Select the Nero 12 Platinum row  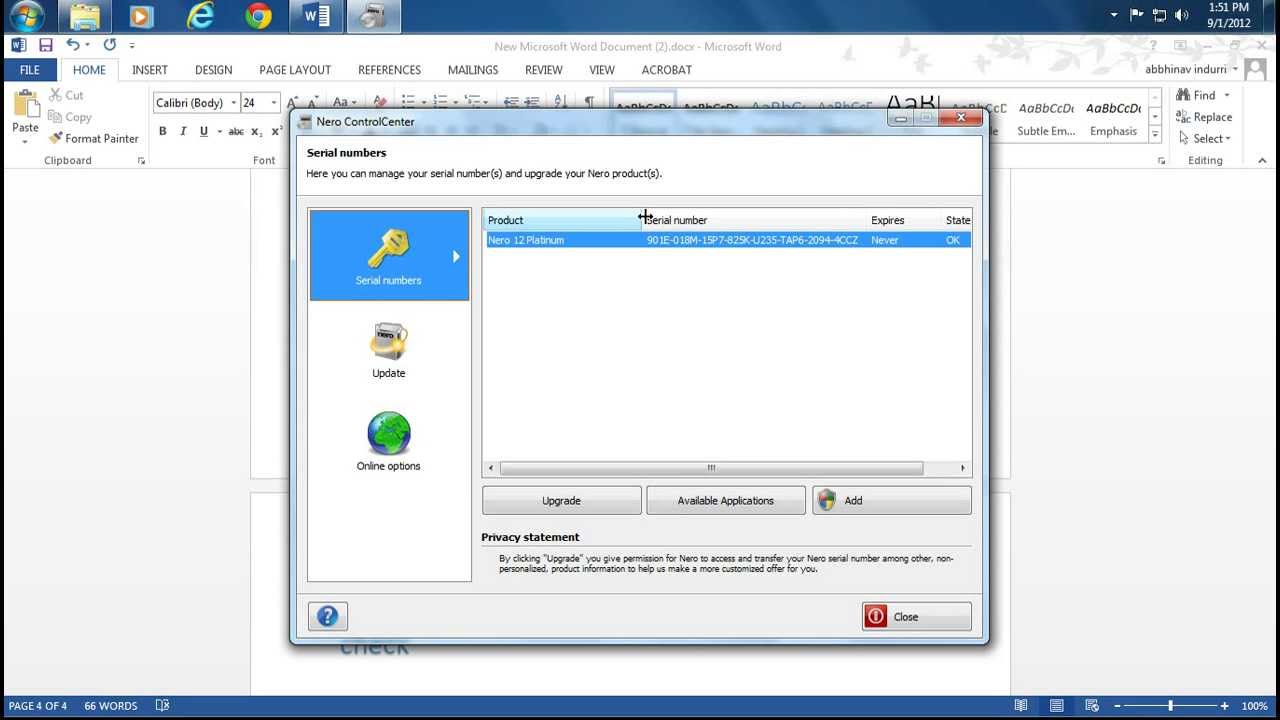(x=727, y=240)
